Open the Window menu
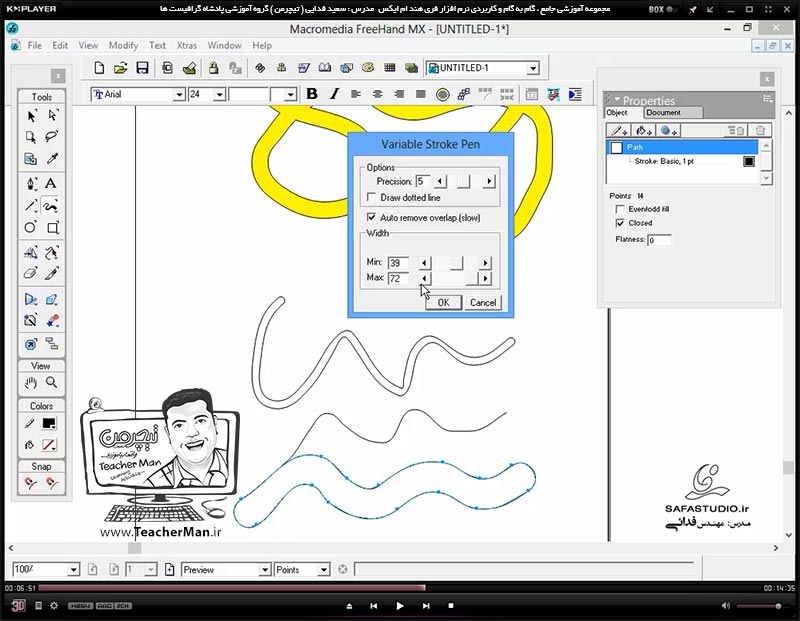 tap(224, 45)
